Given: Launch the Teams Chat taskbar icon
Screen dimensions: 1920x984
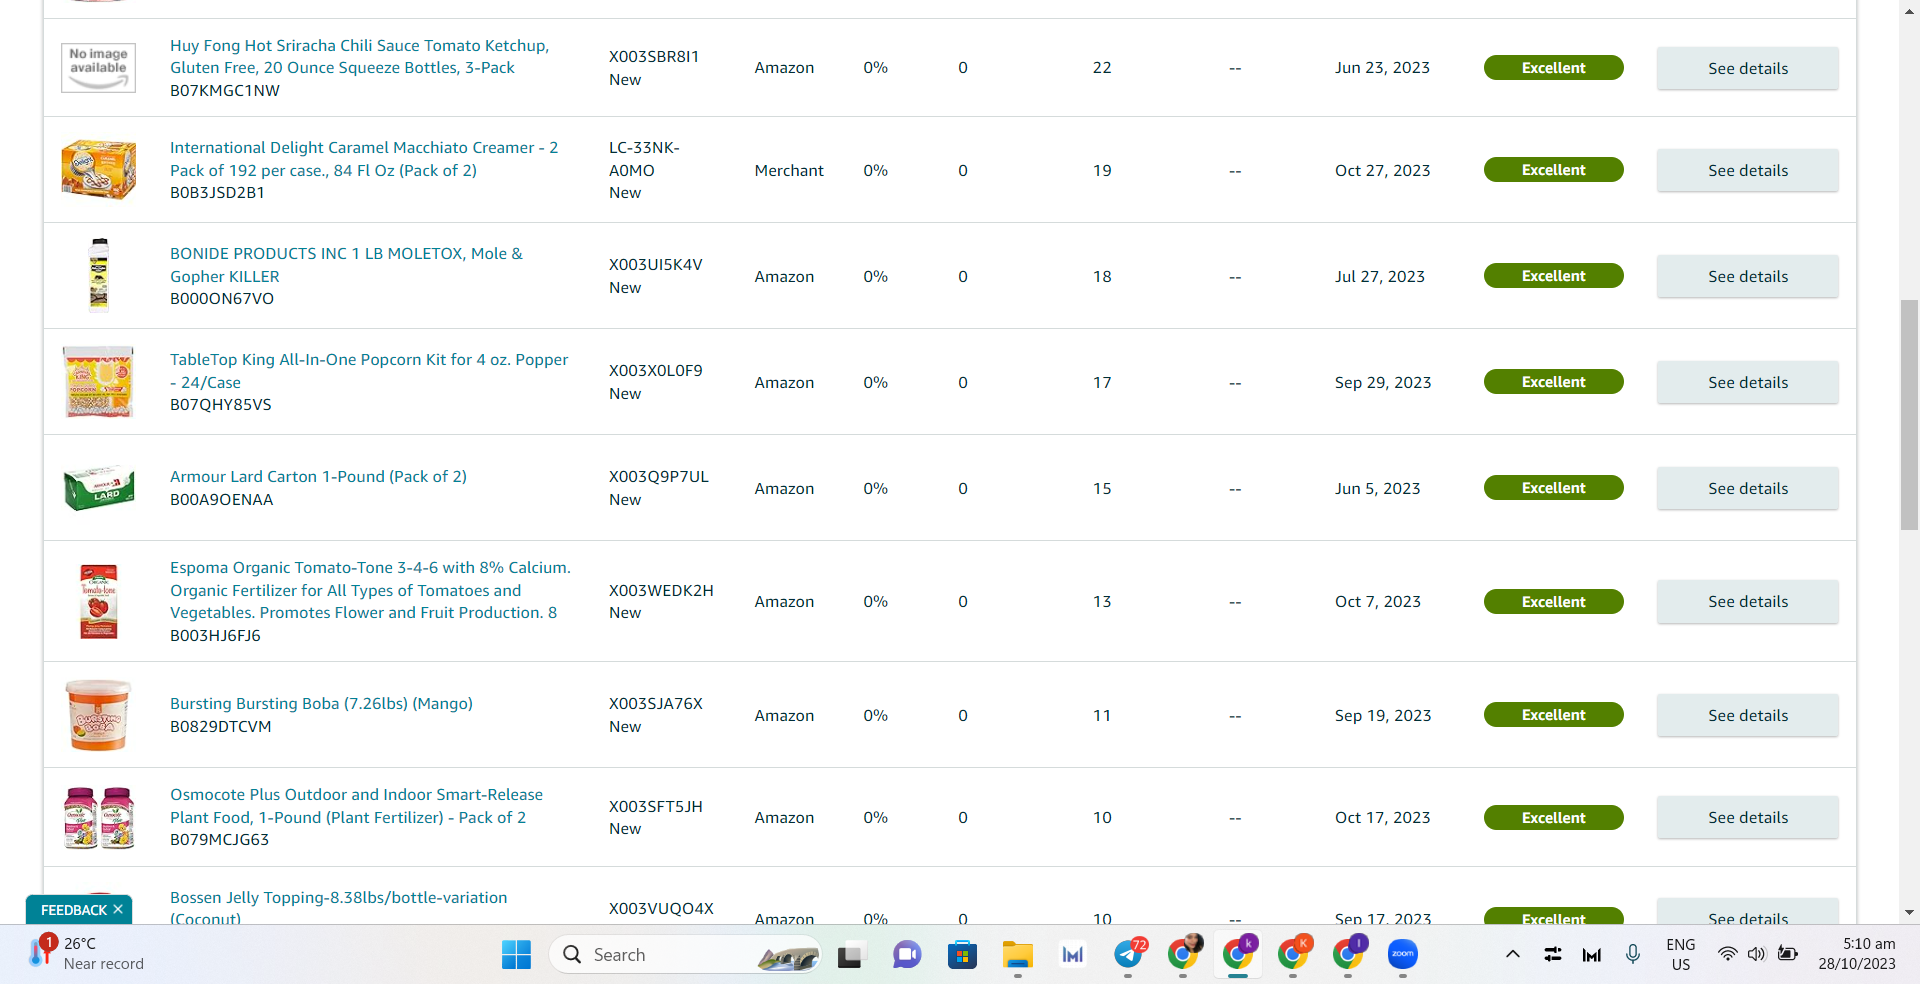Looking at the screenshot, I should coord(907,955).
